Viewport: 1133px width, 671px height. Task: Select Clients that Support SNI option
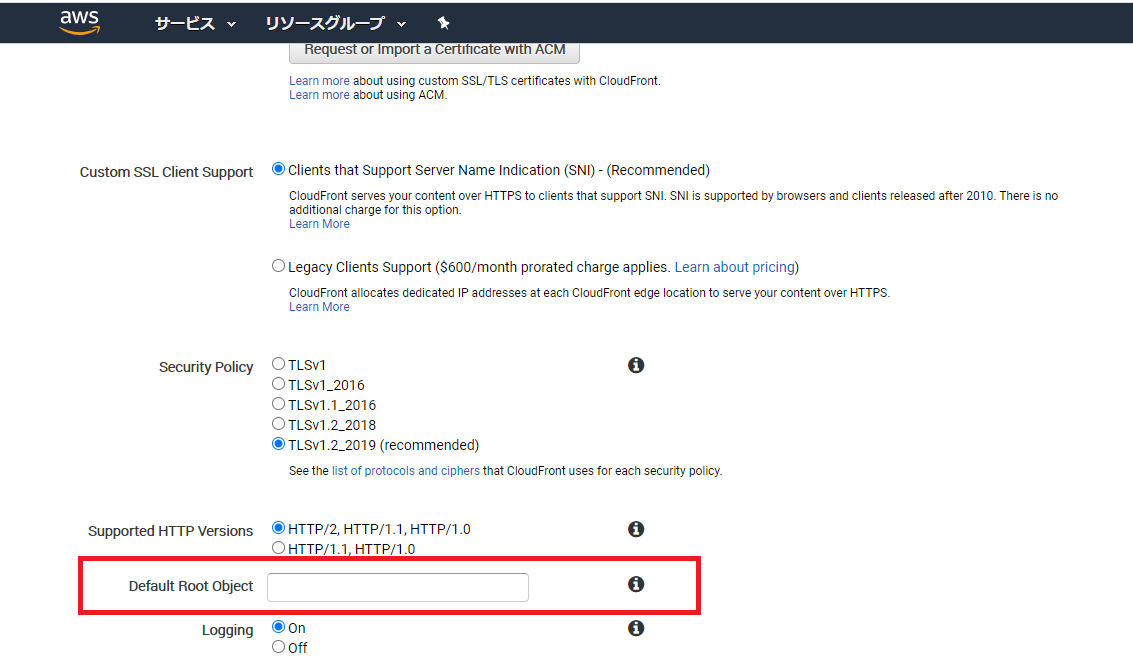point(278,169)
